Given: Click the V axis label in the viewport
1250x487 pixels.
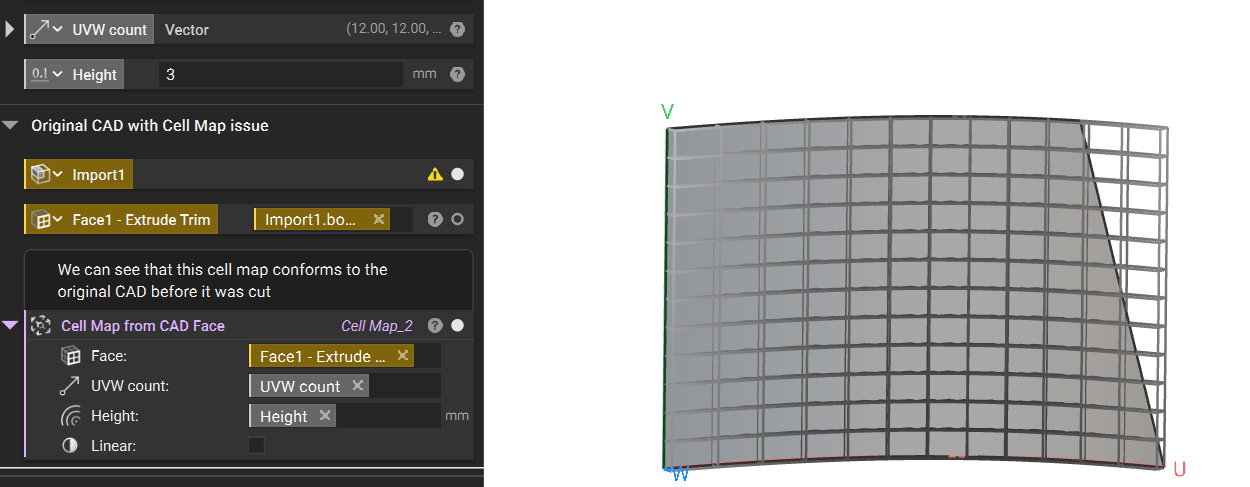Looking at the screenshot, I should (x=668, y=111).
